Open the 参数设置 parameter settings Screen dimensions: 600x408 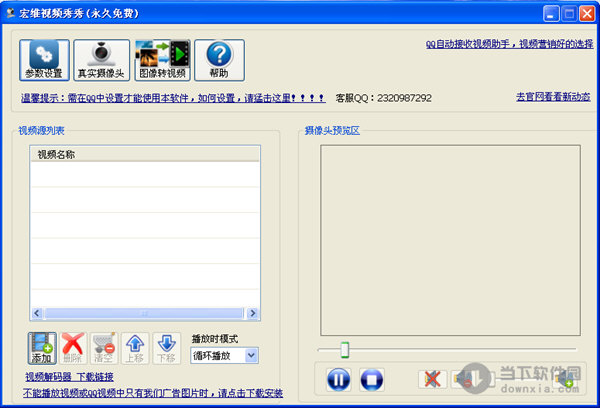pyautogui.click(x=44, y=60)
